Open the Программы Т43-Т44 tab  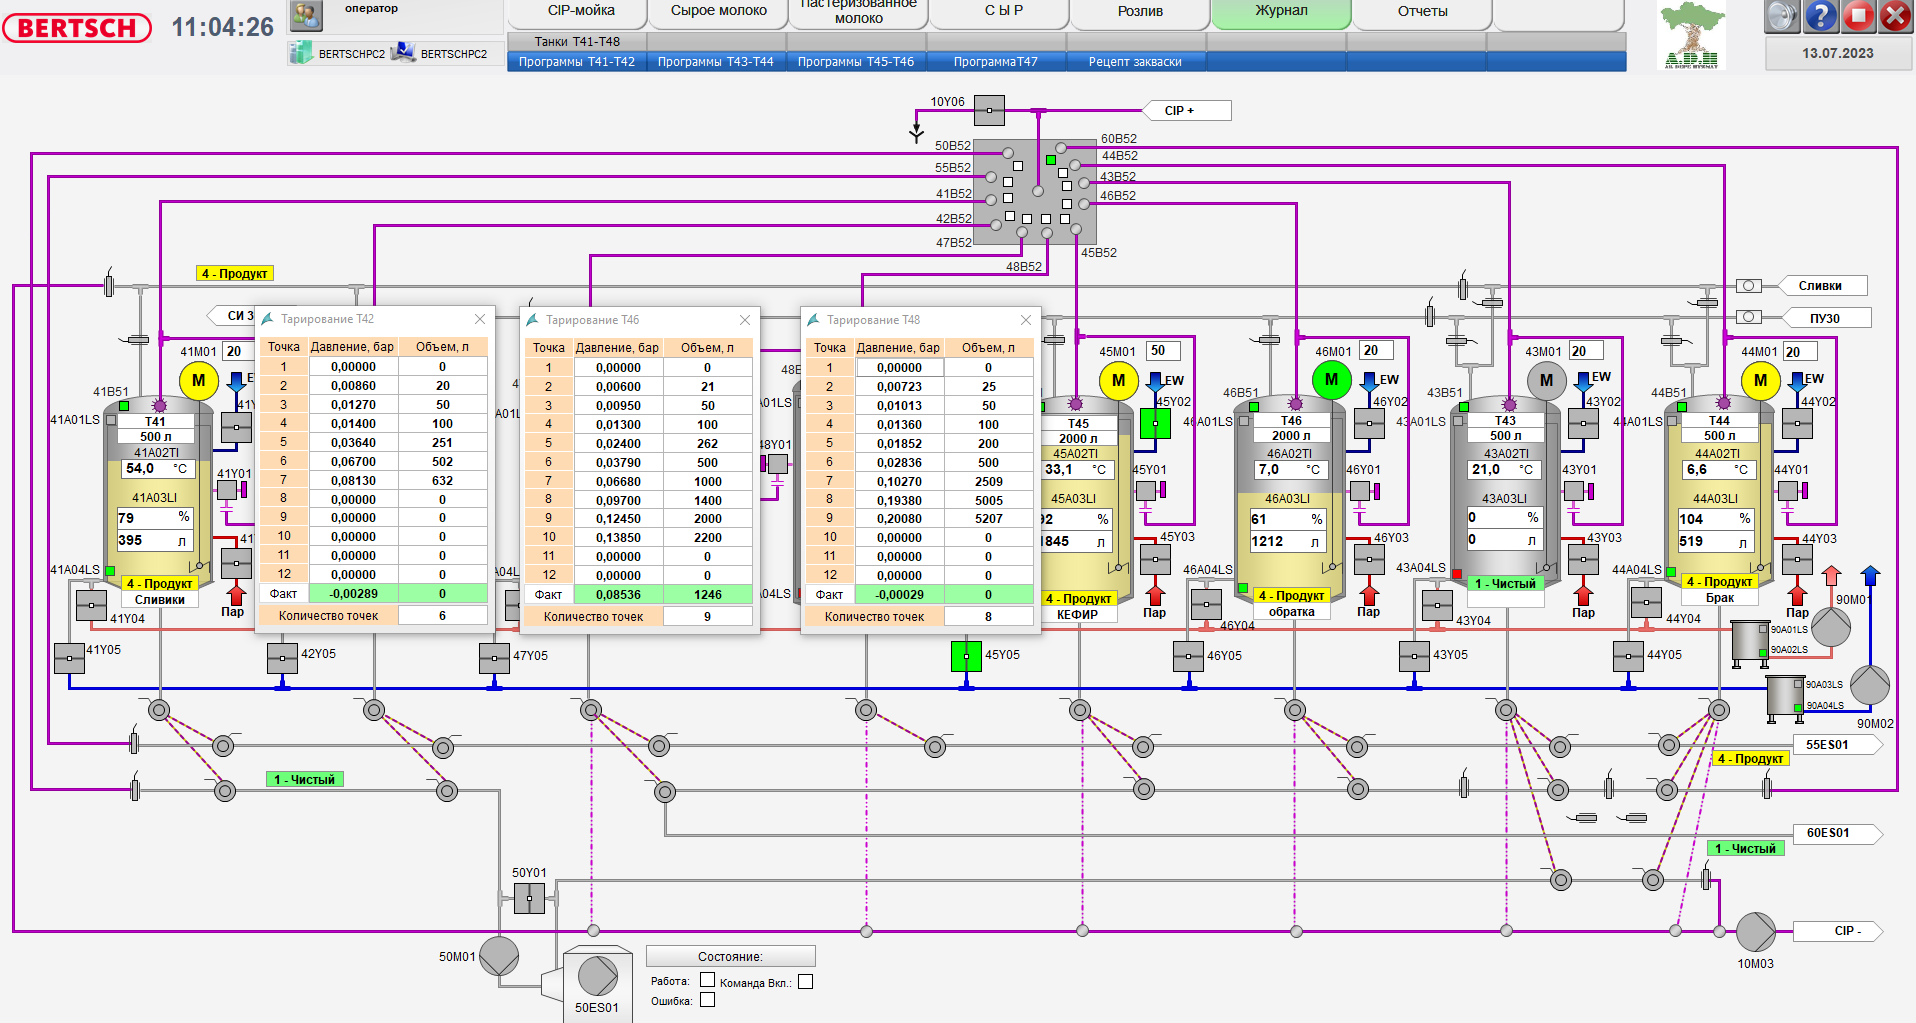715,61
